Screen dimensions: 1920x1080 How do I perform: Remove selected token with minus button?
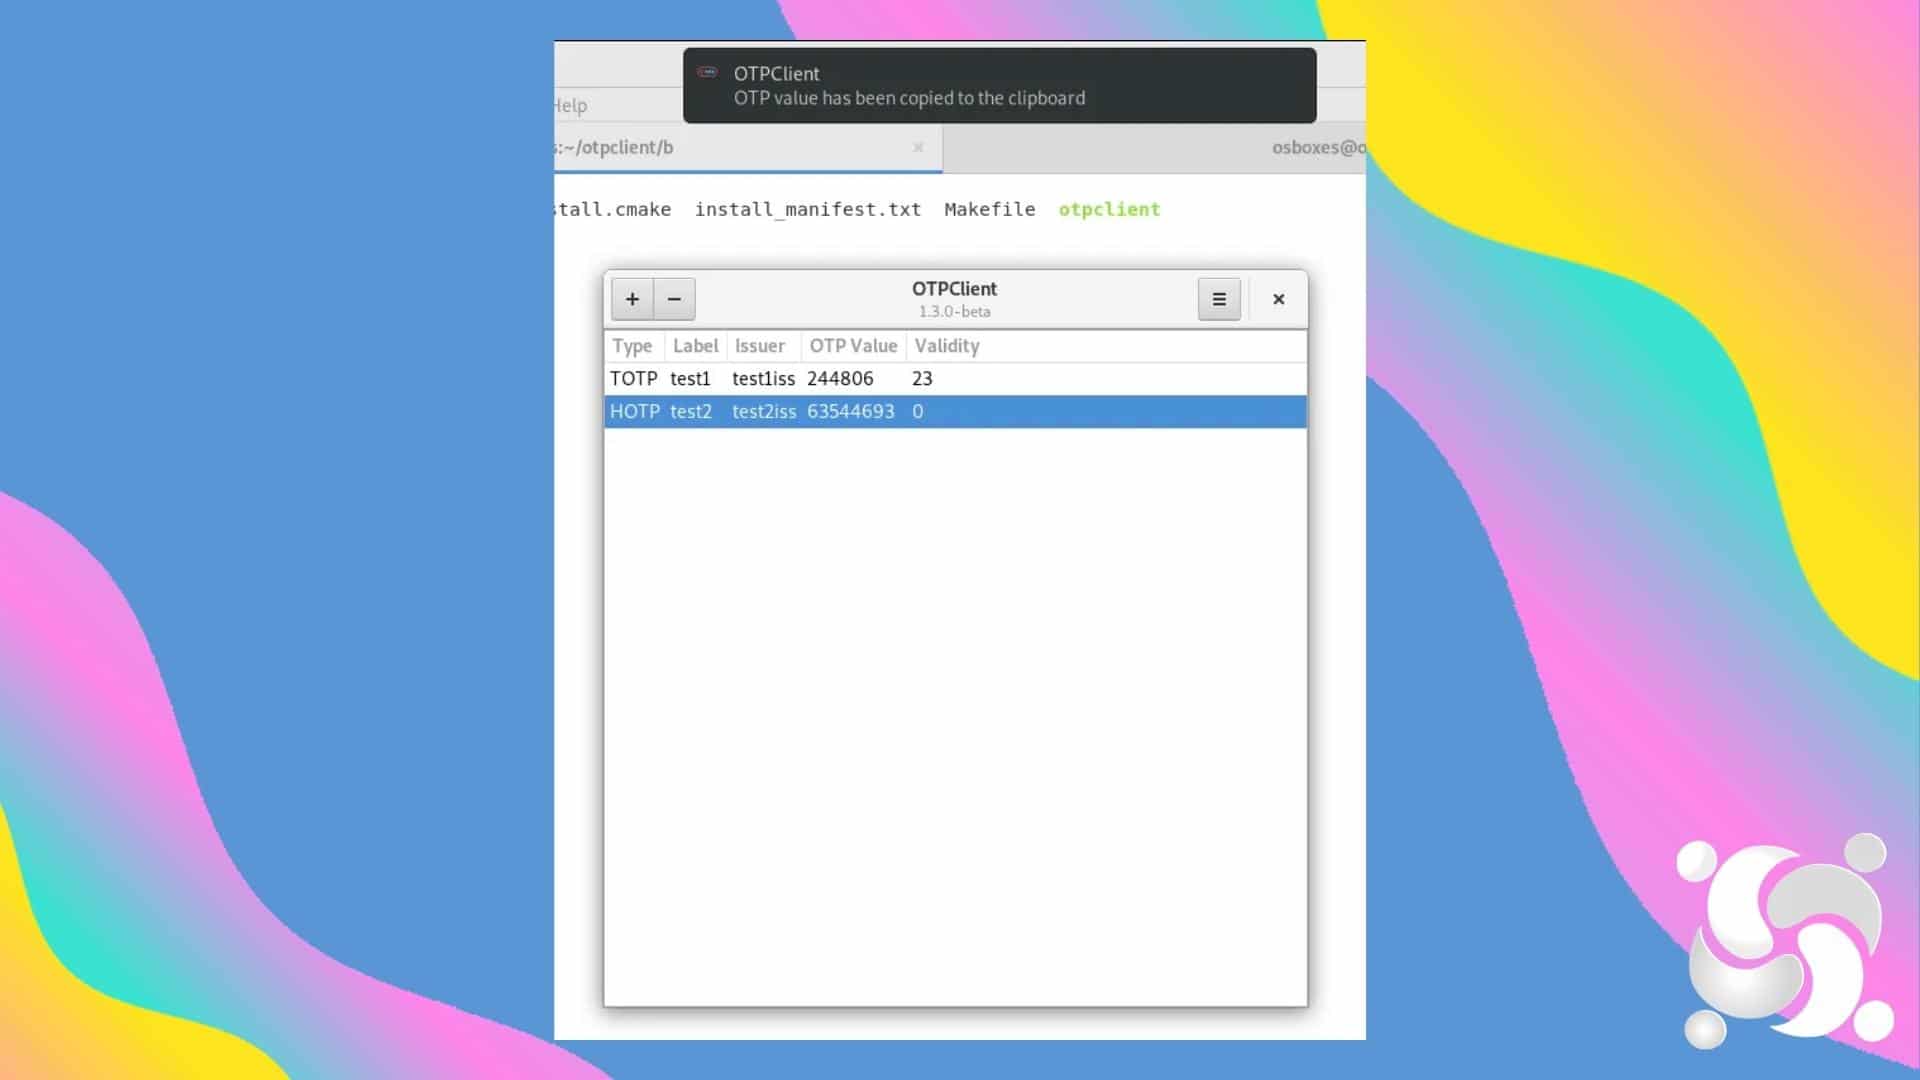(675, 299)
